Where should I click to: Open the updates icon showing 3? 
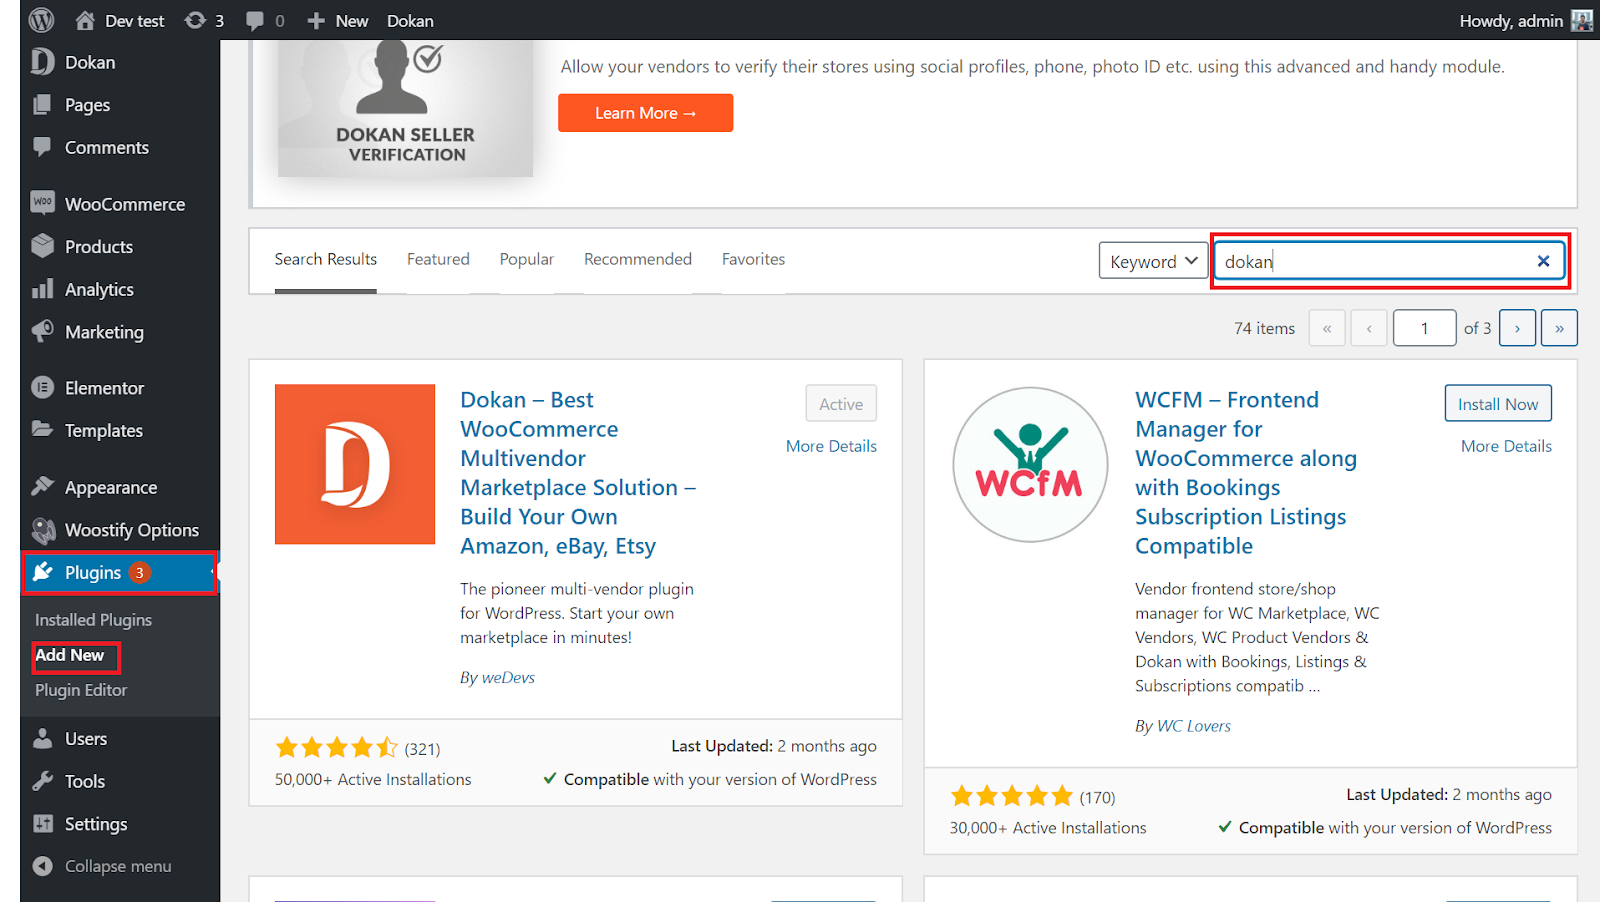[x=195, y=20]
